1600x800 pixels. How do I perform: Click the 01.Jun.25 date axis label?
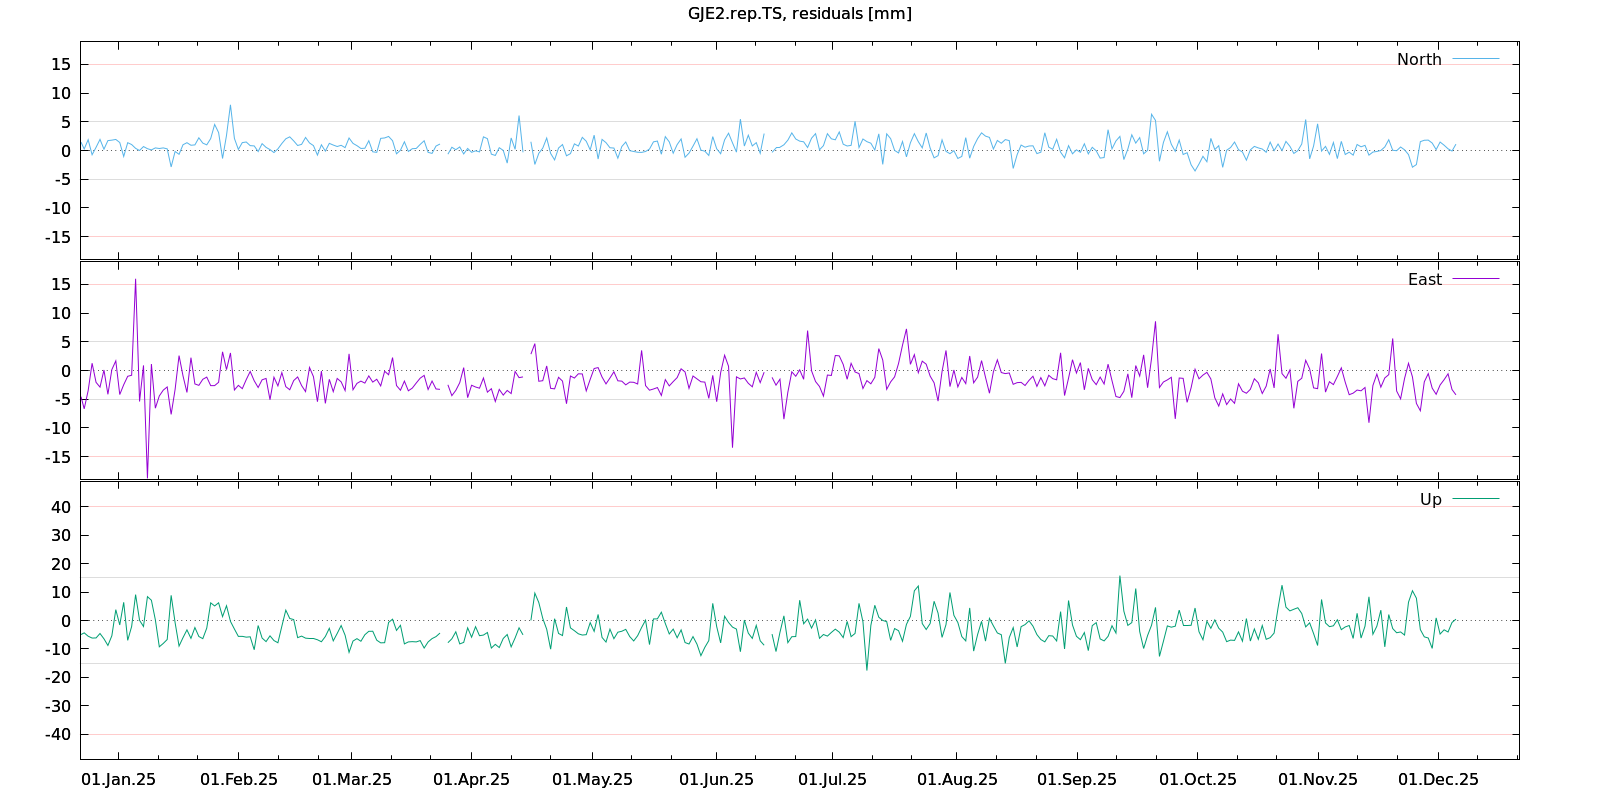[716, 779]
